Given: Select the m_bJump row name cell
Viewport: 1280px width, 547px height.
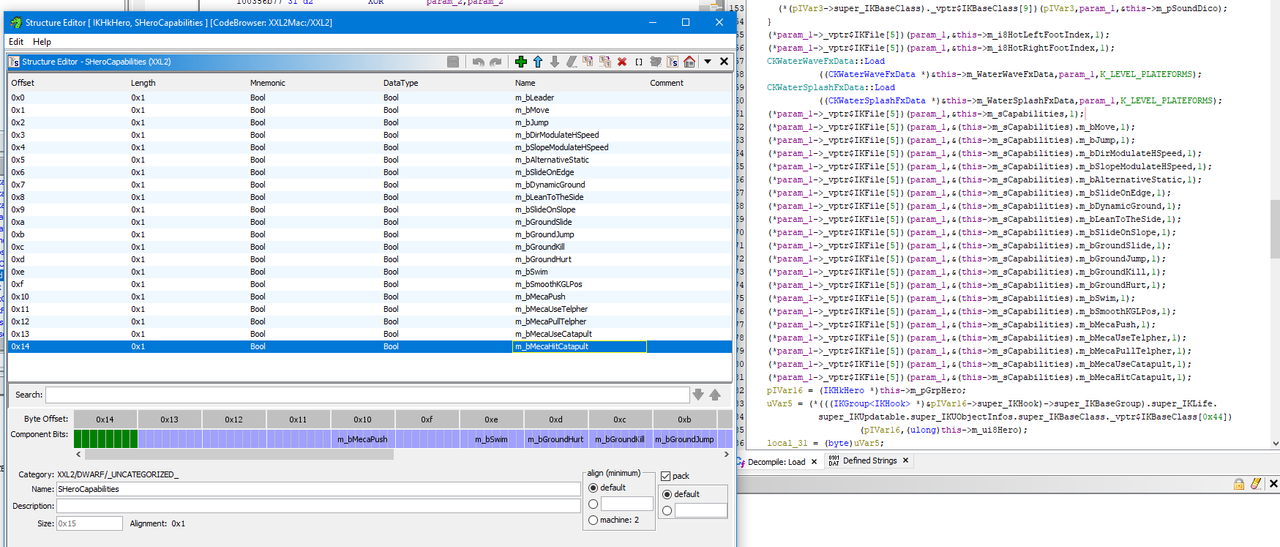Looking at the screenshot, I should (579, 122).
